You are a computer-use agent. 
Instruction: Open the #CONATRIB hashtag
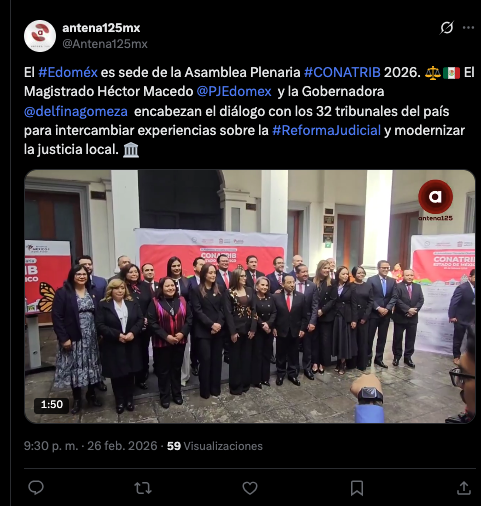coord(342,72)
